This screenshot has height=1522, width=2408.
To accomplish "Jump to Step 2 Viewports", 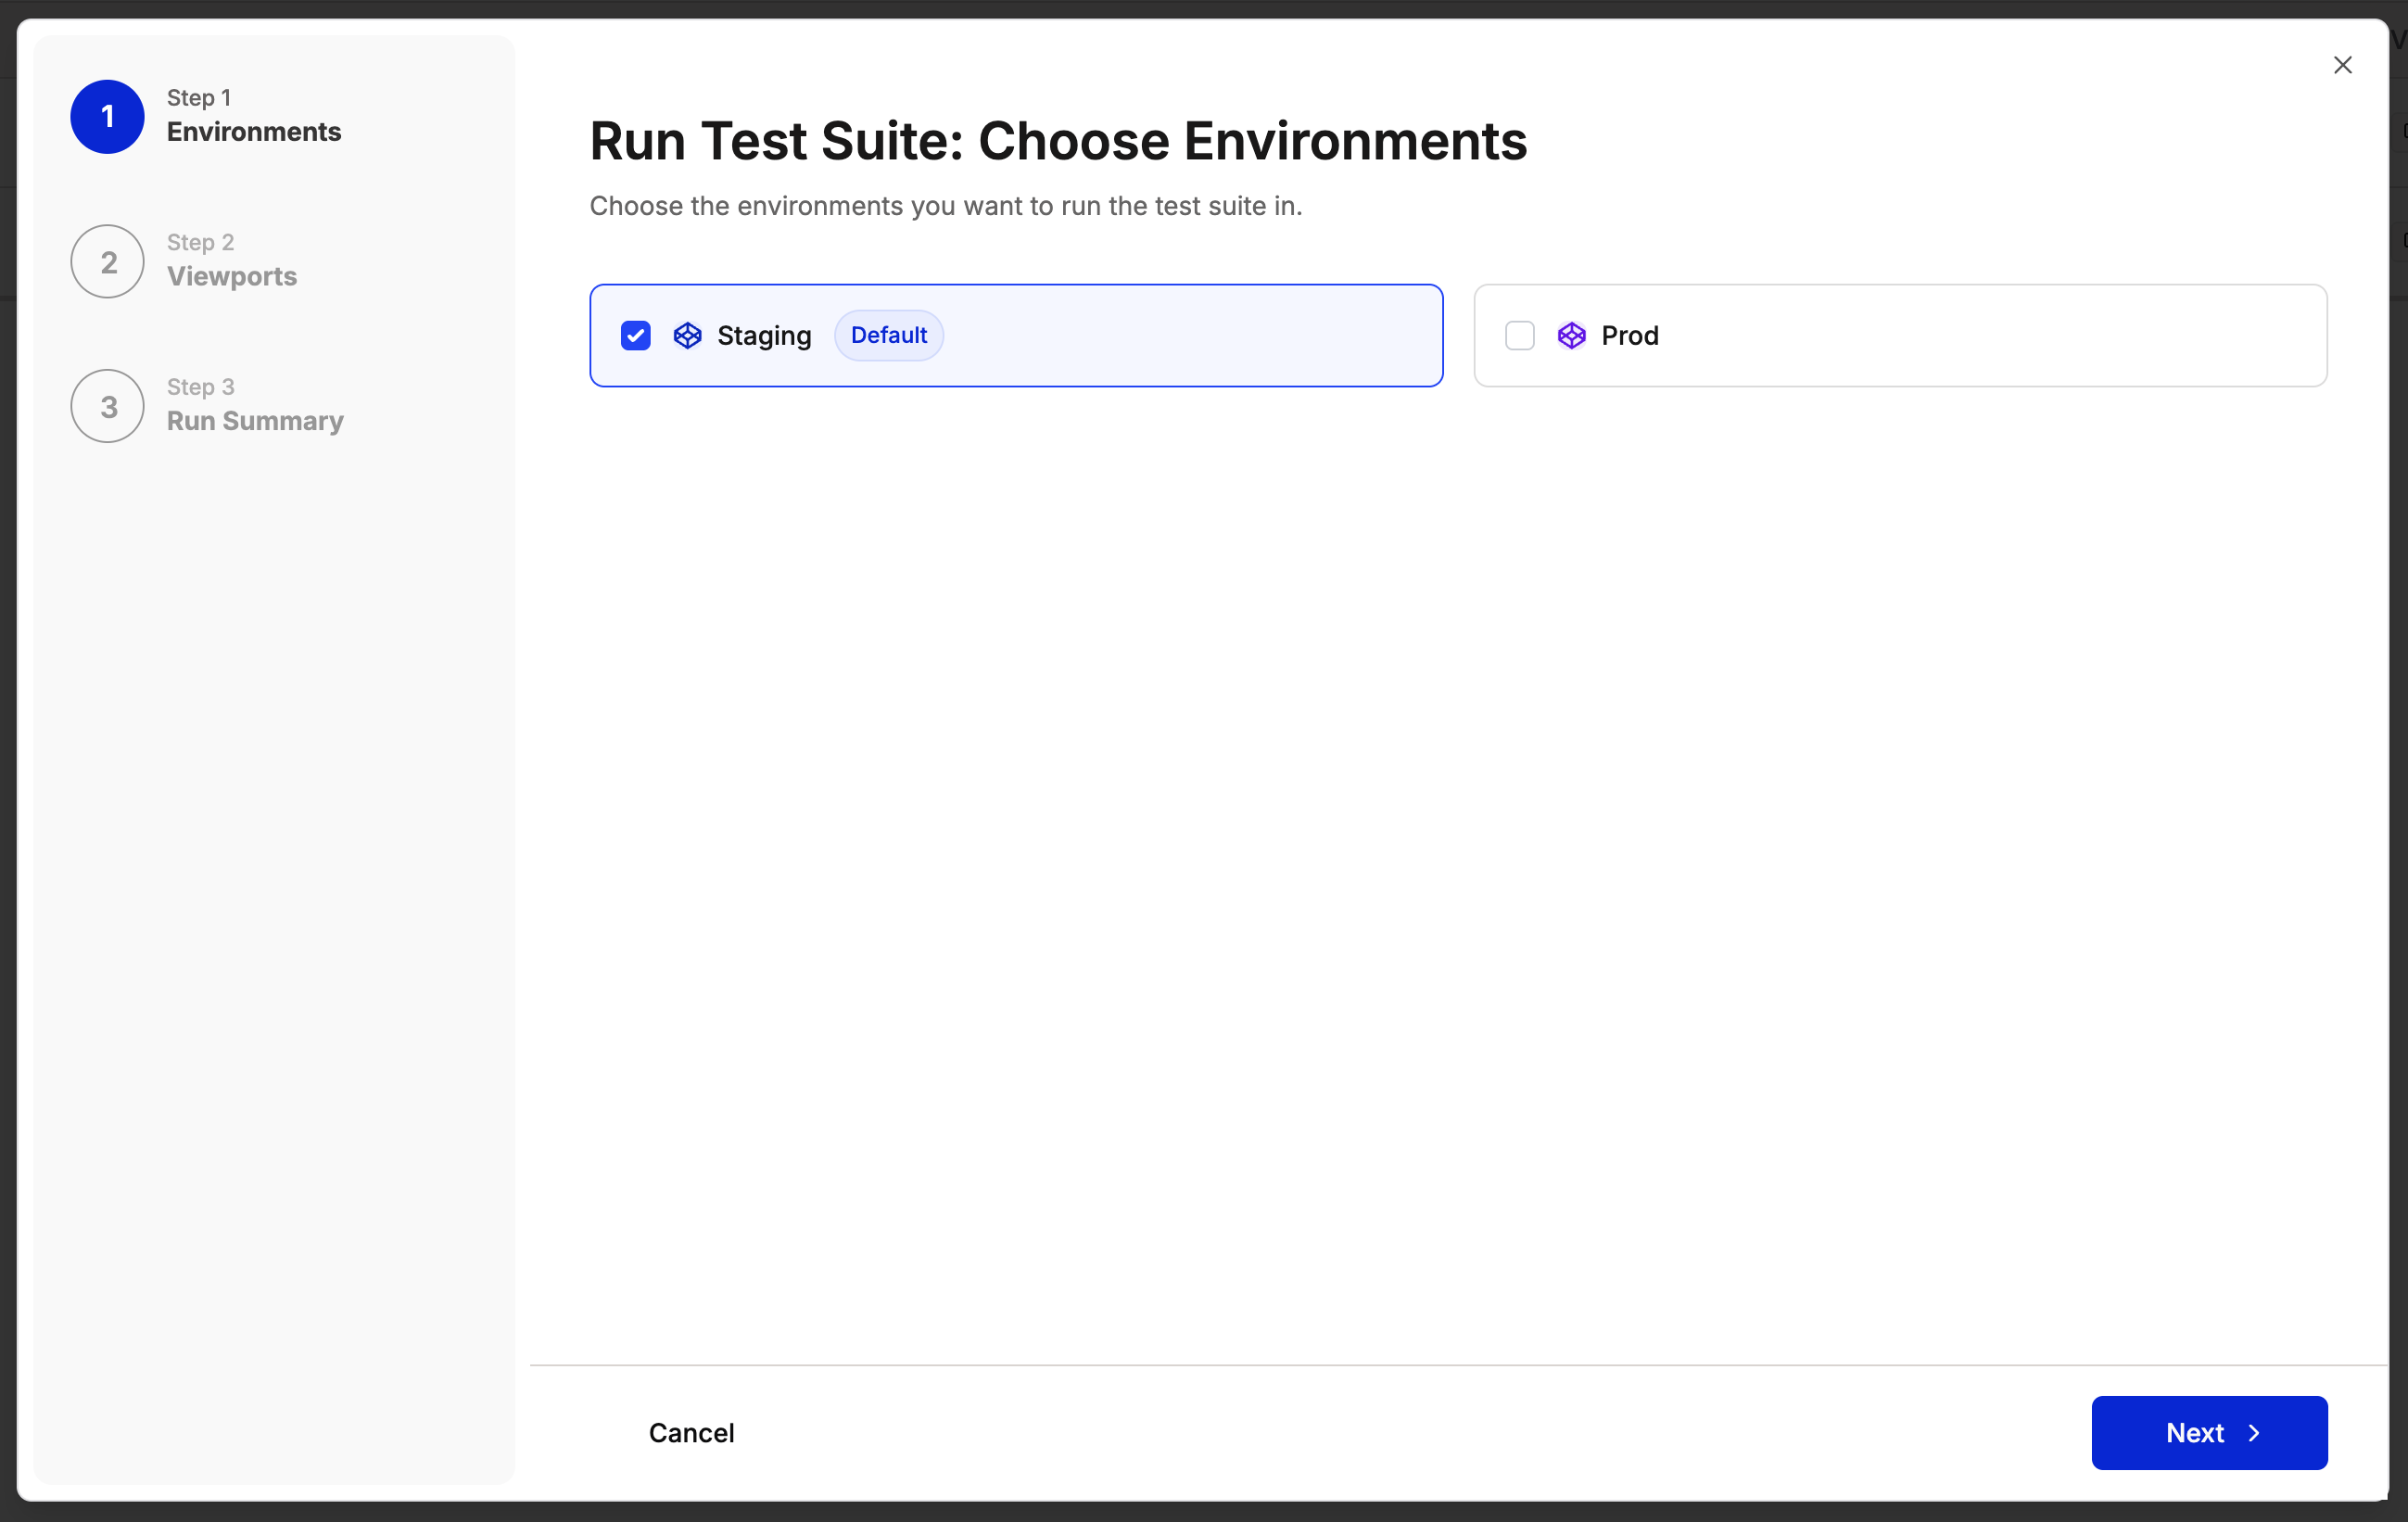I will pyautogui.click(x=231, y=275).
